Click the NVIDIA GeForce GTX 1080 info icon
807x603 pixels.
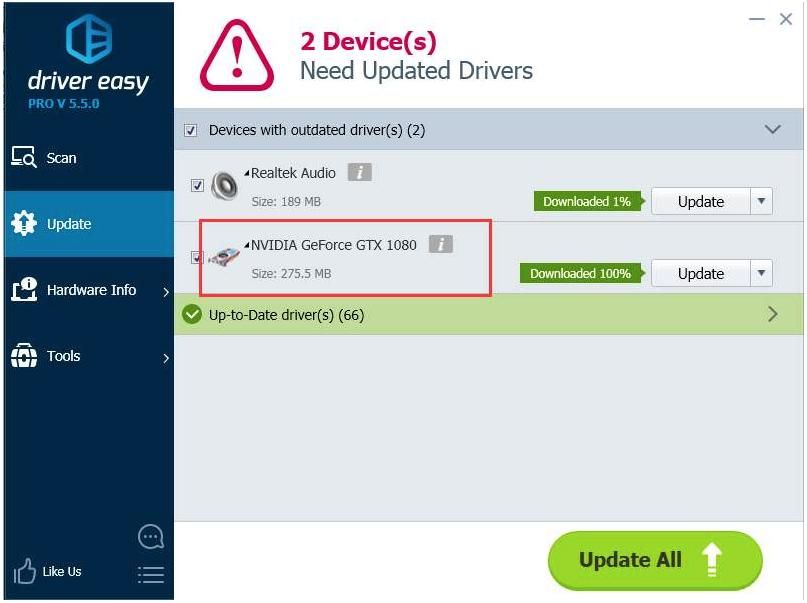pyautogui.click(x=441, y=244)
